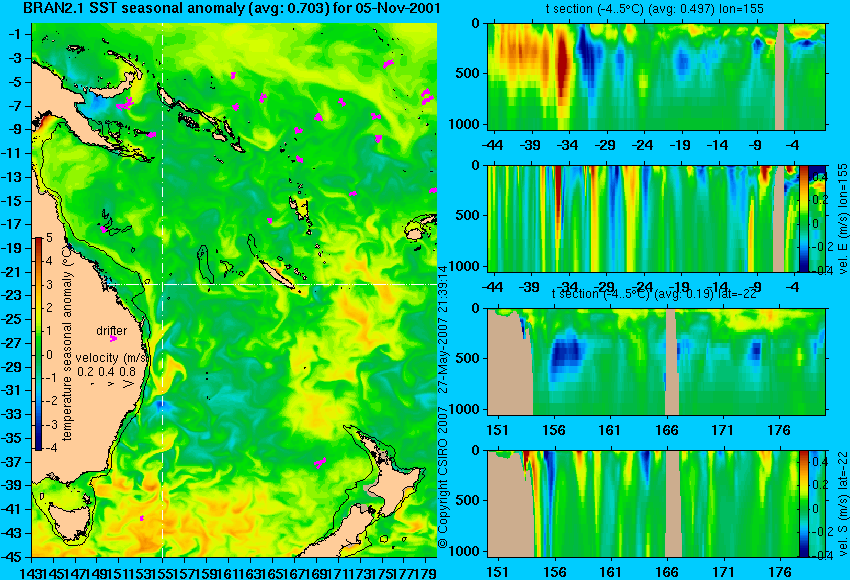The height and width of the screenshot is (580, 850).
Task: Click the 'vel. E (m/s) lon=155' label
Action: [x=842, y=218]
